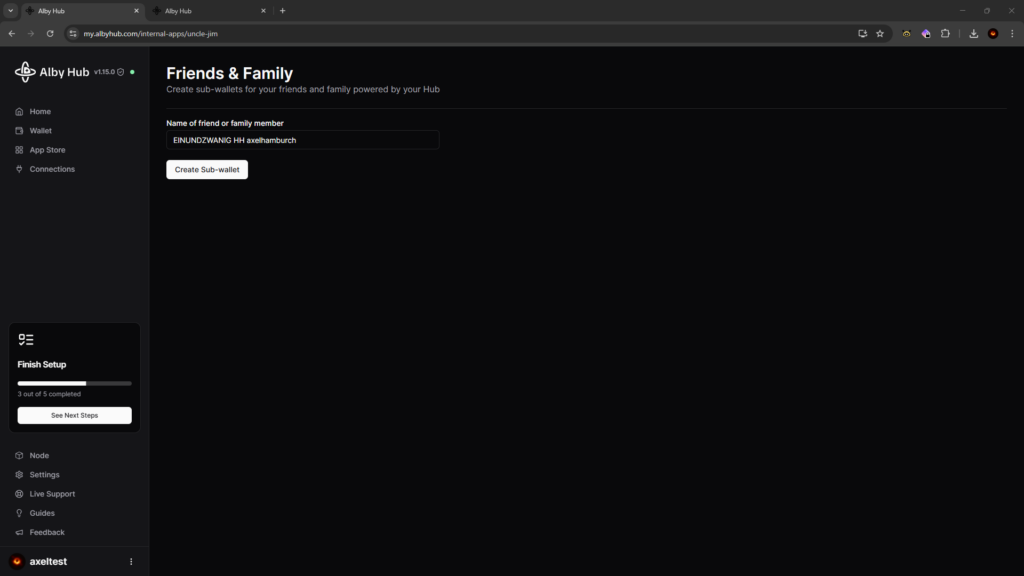Click the See Next Steps button
1024x576 pixels.
coord(74,415)
